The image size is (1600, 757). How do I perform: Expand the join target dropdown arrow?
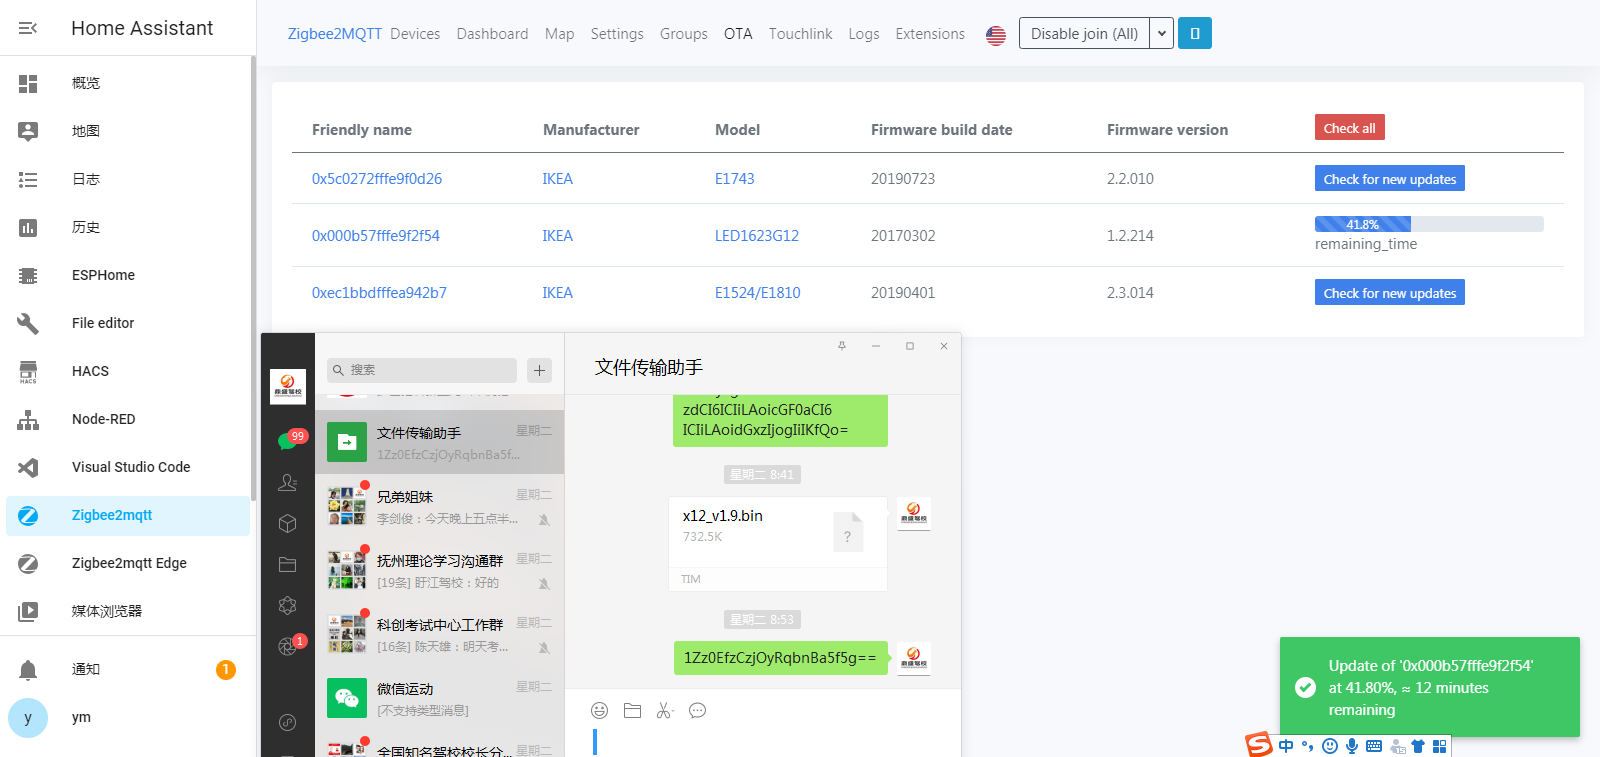click(1162, 33)
